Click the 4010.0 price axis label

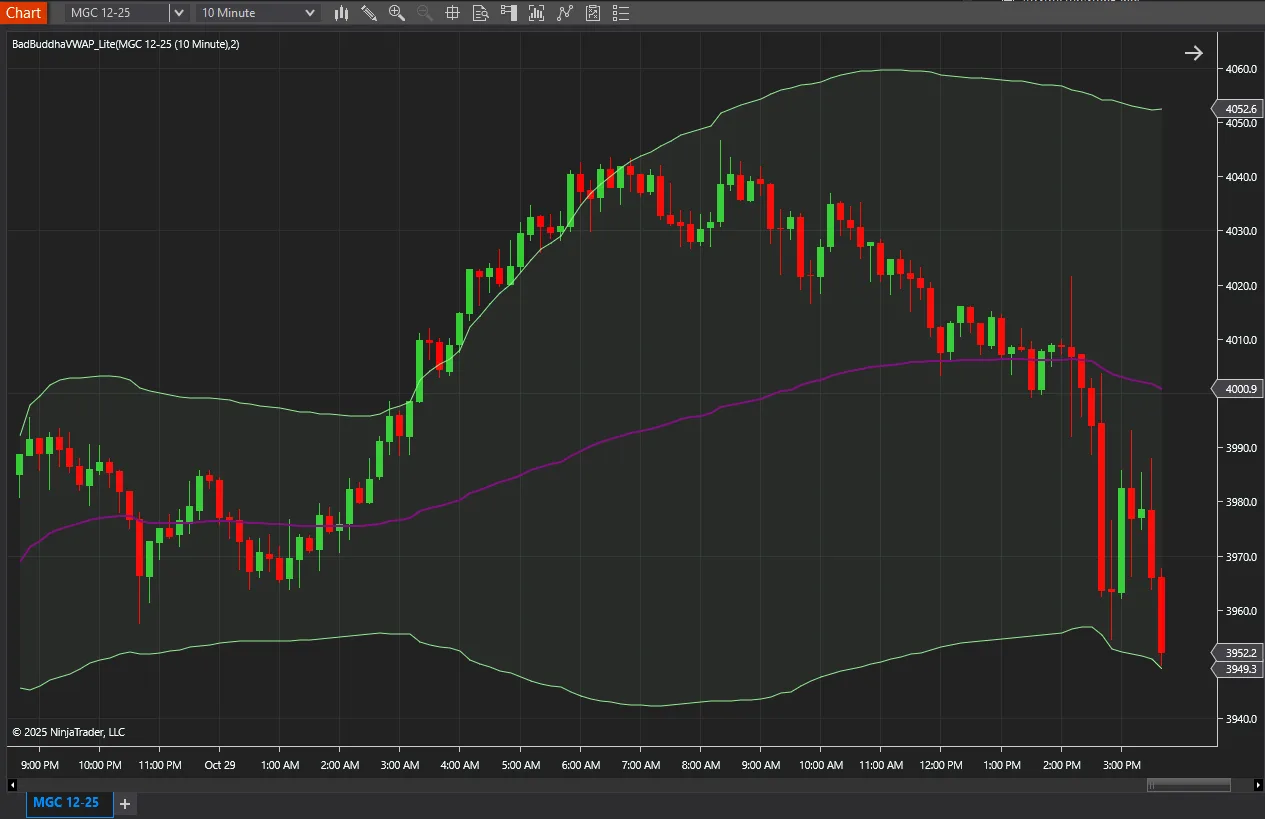(1240, 340)
